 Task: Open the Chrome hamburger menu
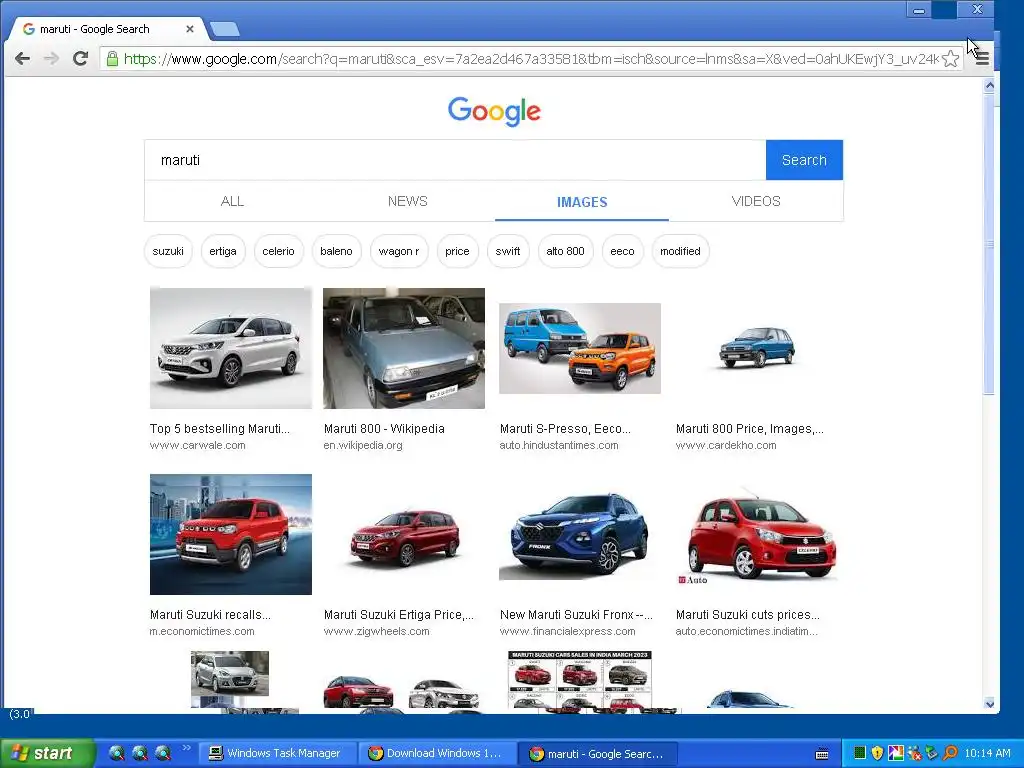click(982, 59)
